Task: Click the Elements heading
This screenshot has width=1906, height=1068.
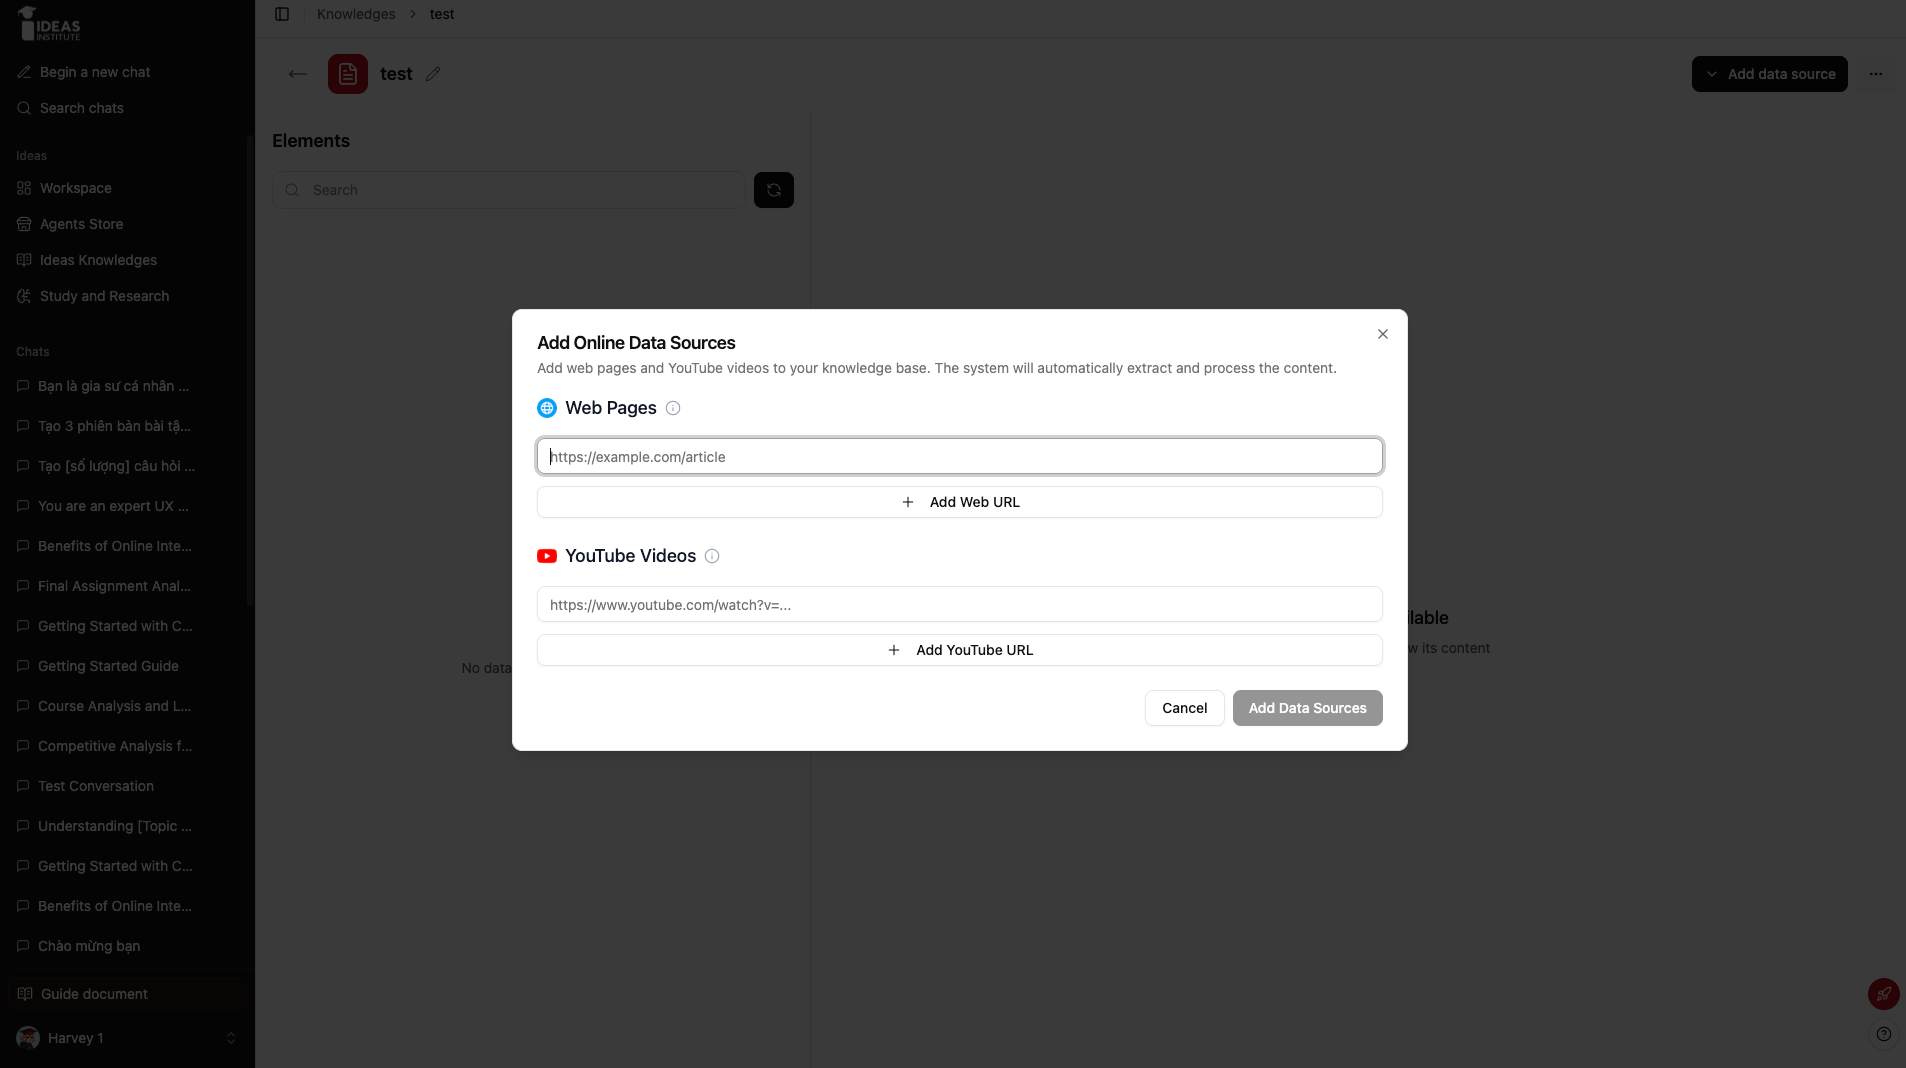Action: [x=311, y=141]
